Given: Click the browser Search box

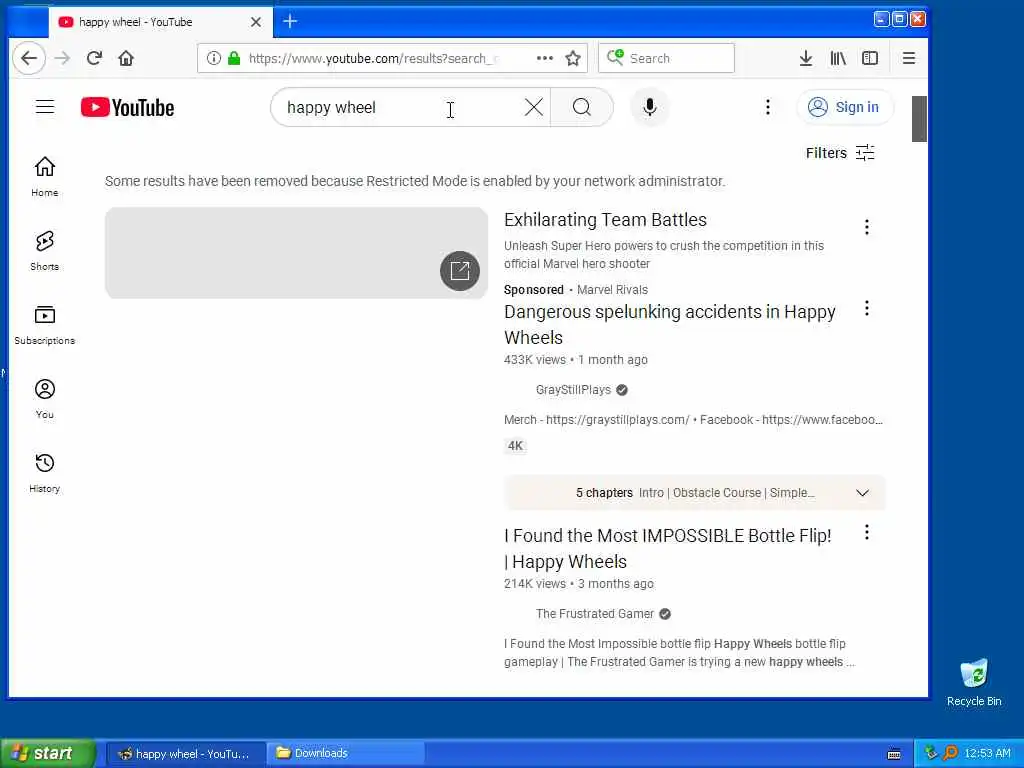Looking at the screenshot, I should 666,58.
